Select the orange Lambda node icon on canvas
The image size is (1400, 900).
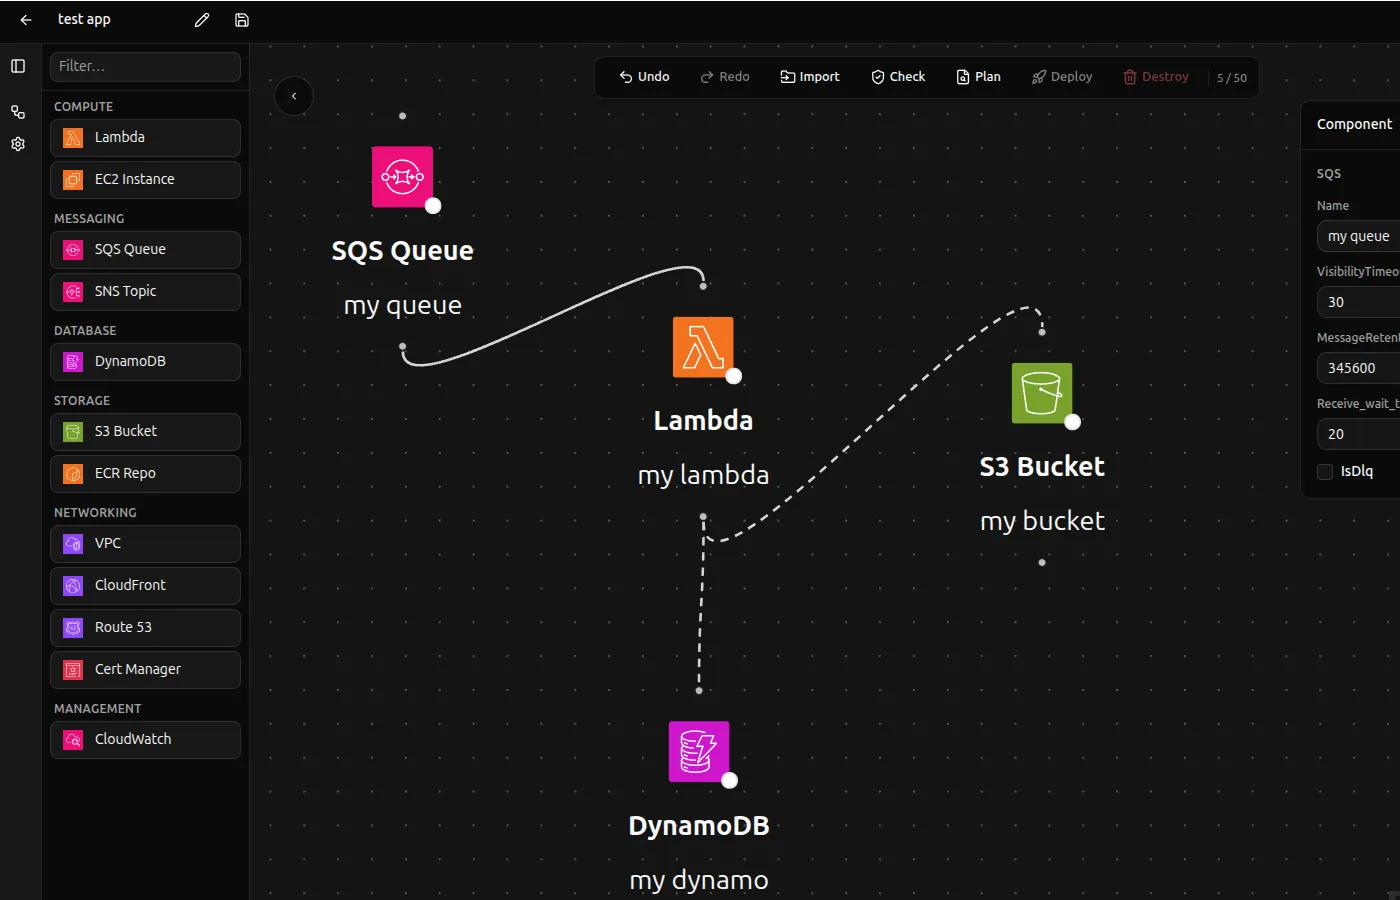pos(703,347)
